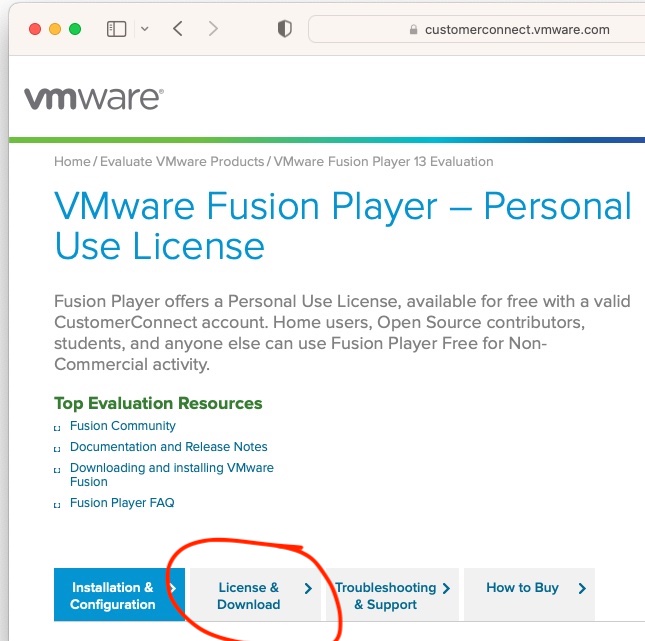Viewport: 645px width, 641px height.
Task: Select the Installation & Configuration tab
Action: pyautogui.click(x=113, y=596)
